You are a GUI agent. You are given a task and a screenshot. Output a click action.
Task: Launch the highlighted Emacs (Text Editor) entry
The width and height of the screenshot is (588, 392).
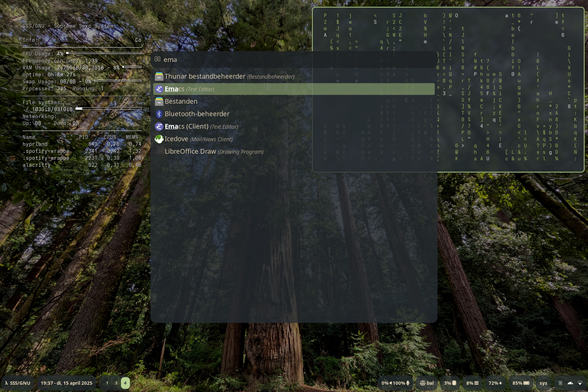294,89
